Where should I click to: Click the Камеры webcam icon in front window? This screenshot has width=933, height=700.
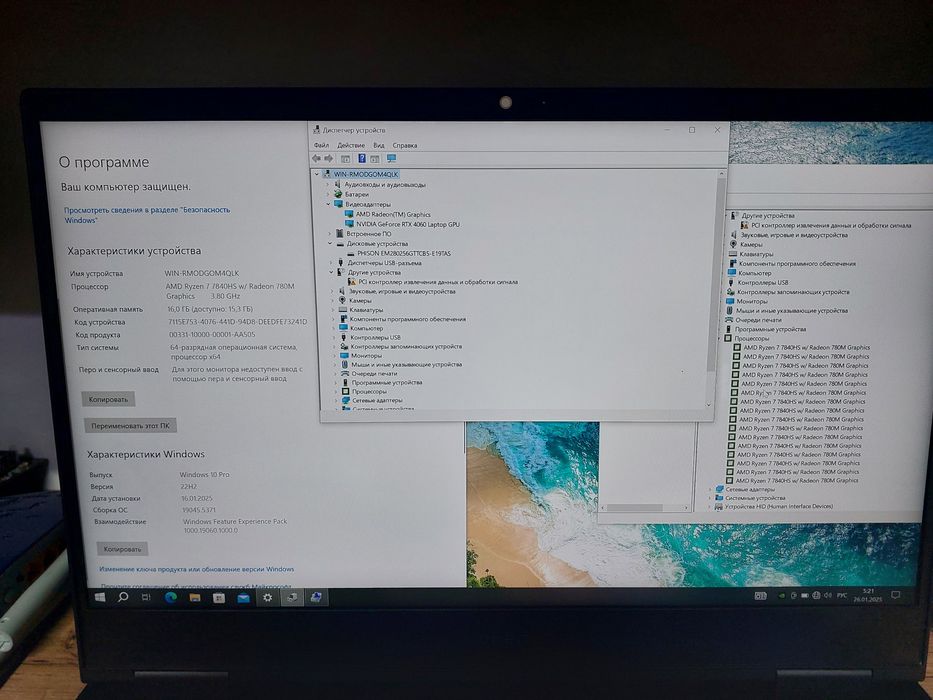coord(342,301)
